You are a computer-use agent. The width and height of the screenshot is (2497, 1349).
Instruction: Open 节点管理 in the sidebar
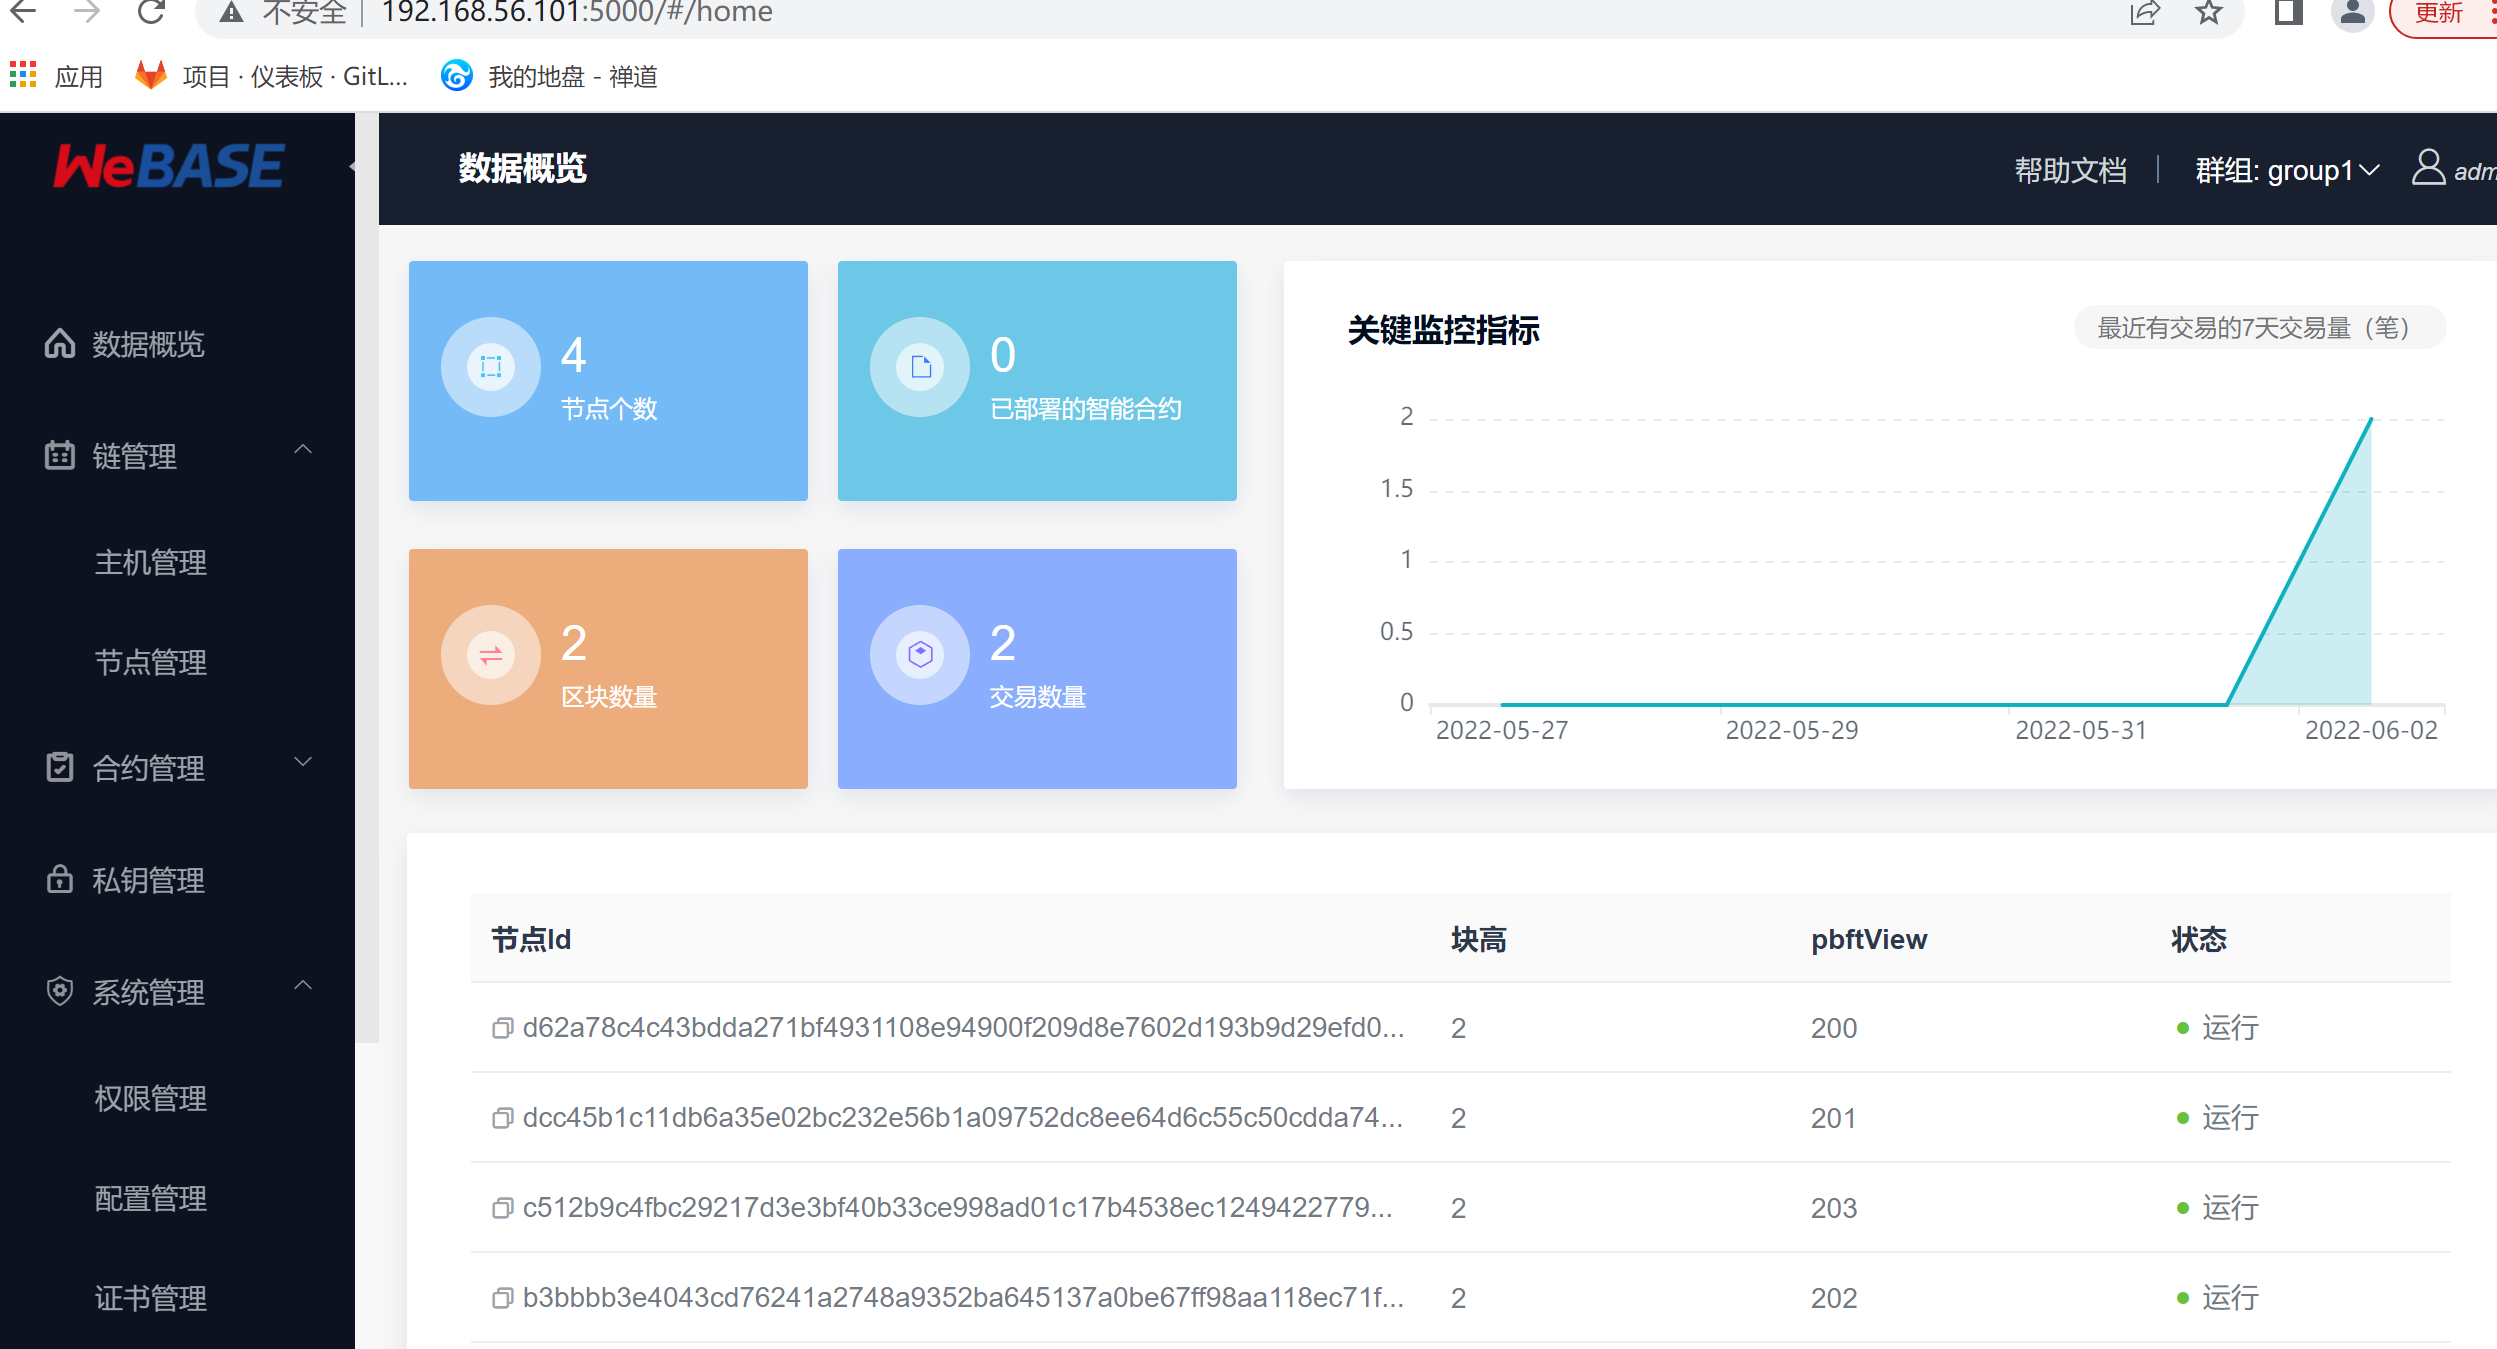151,662
